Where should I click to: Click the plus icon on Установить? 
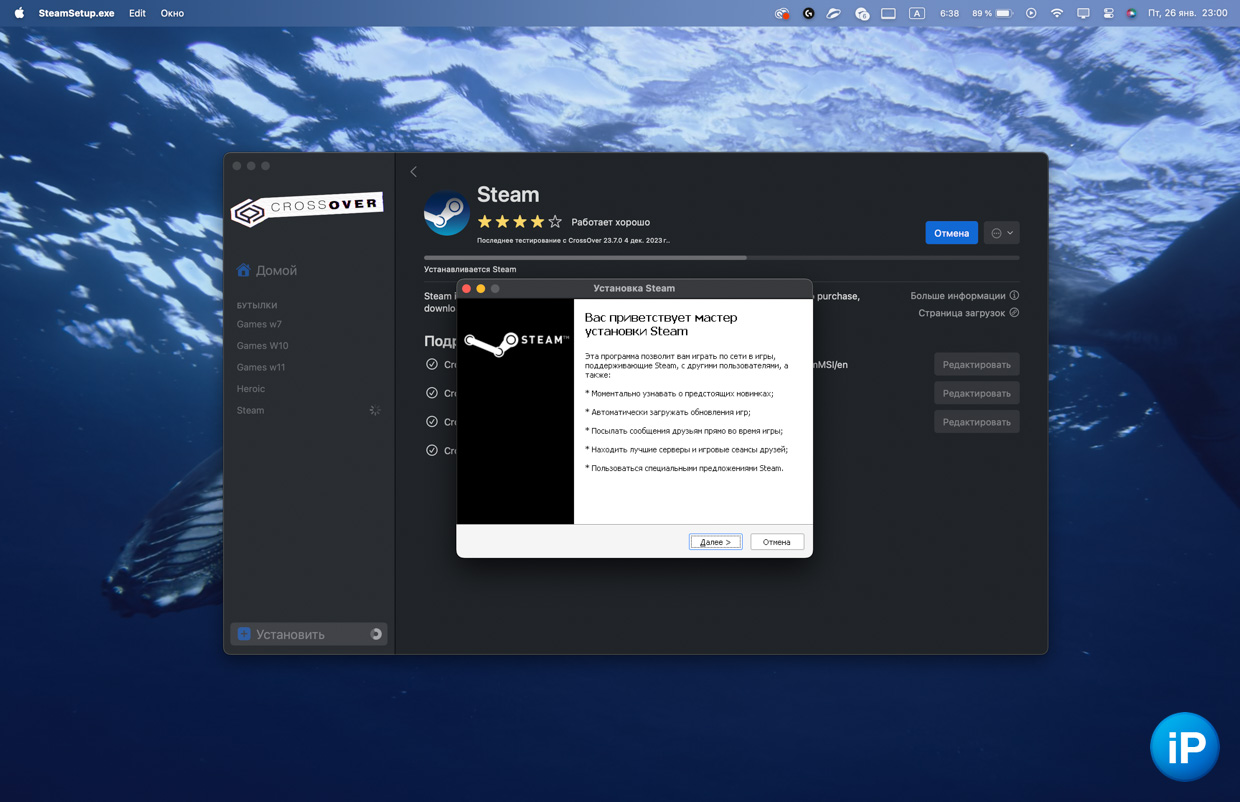(x=244, y=634)
